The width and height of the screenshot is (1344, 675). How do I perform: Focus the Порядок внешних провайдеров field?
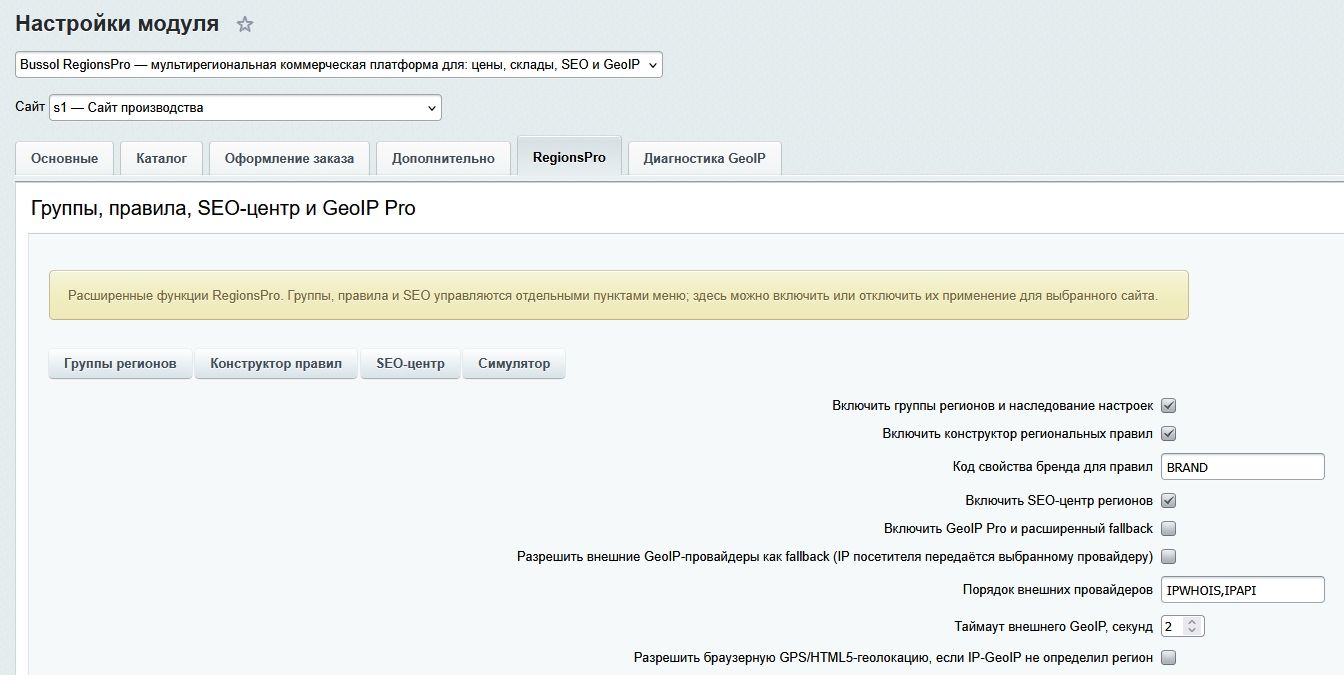point(1242,590)
